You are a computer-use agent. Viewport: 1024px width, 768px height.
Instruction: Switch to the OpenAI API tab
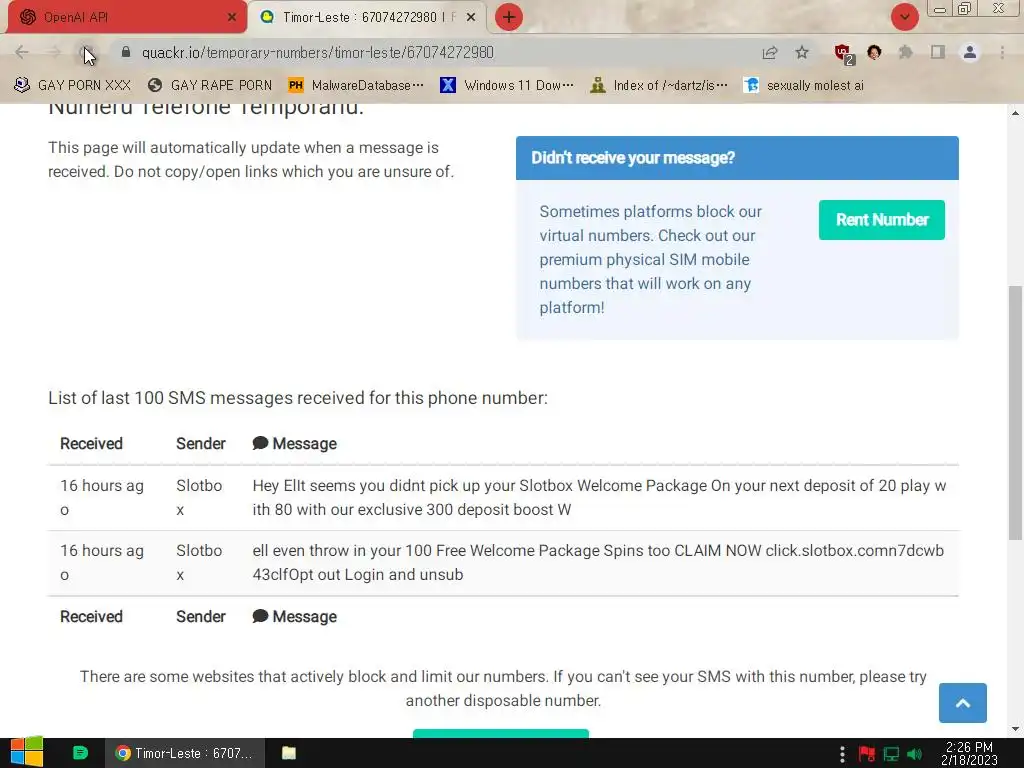[124, 17]
